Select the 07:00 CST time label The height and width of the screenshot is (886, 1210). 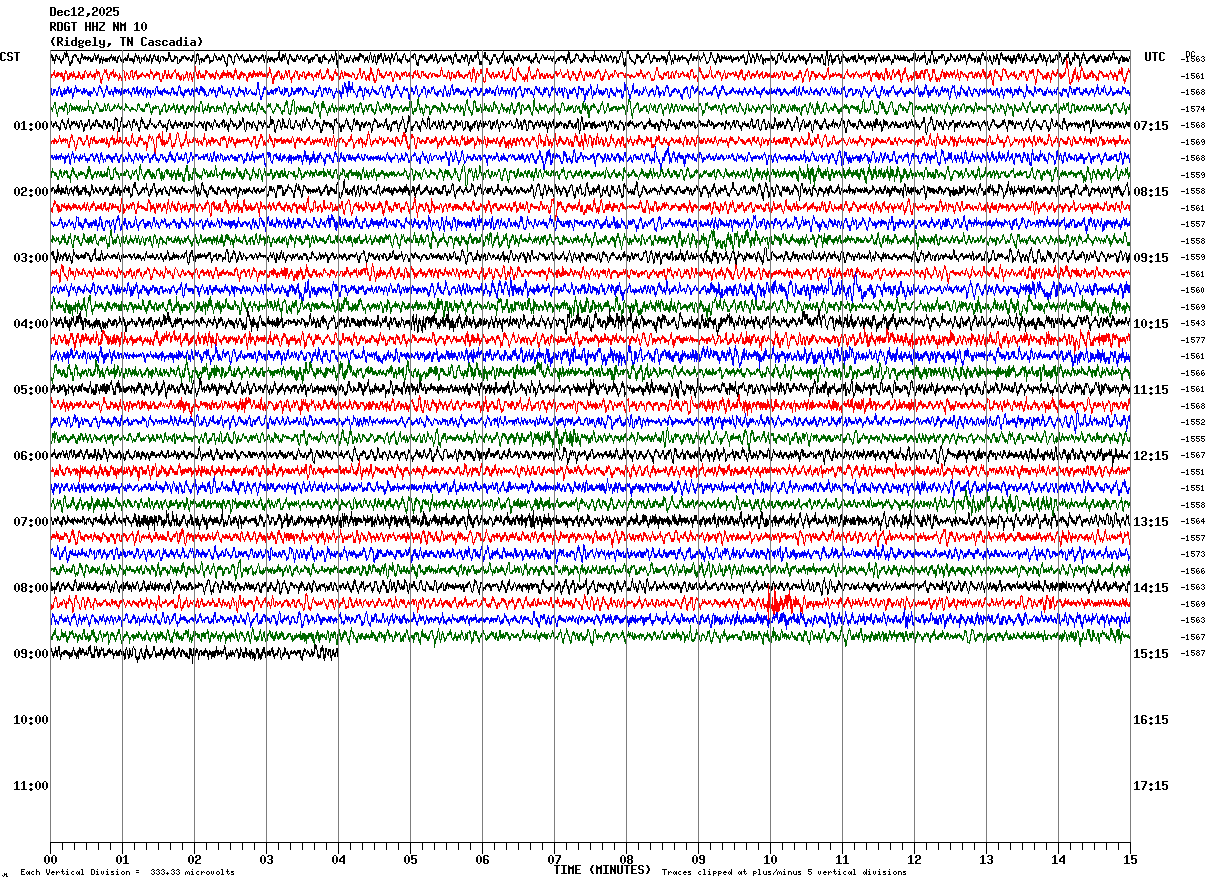[30, 522]
